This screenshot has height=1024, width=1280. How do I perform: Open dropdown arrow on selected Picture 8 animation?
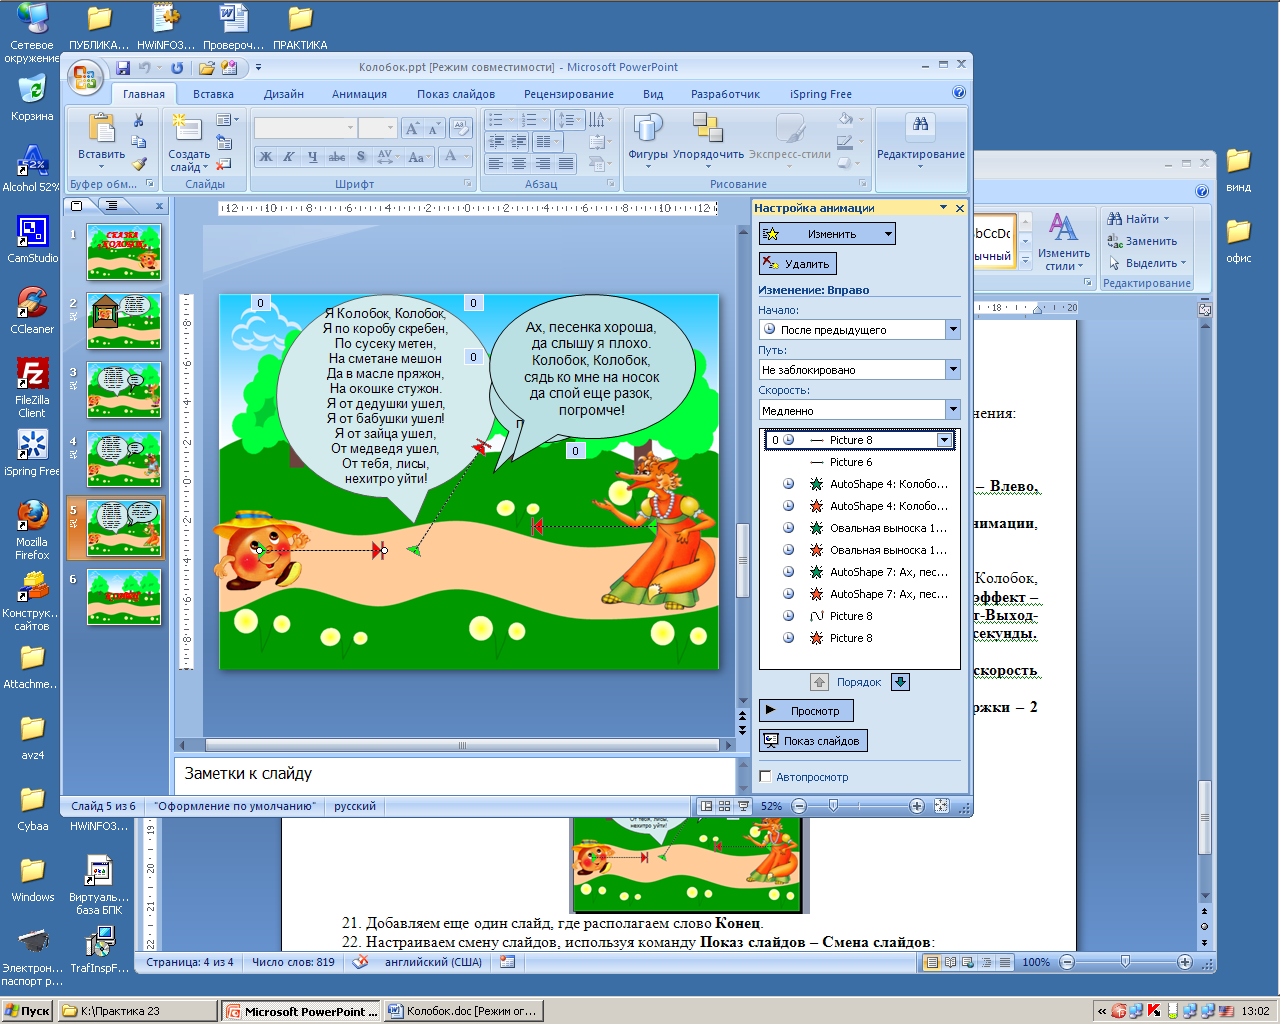pos(944,440)
